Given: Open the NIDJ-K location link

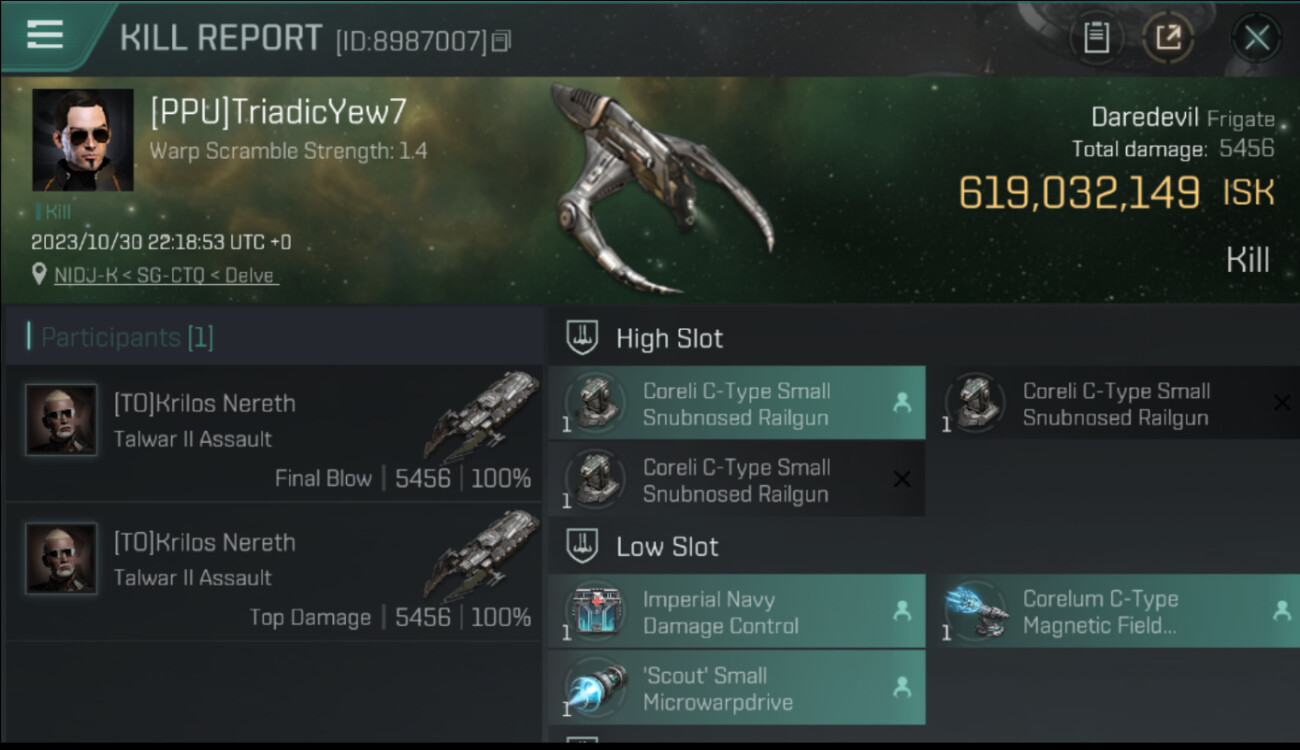Looking at the screenshot, I should click(x=166, y=275).
